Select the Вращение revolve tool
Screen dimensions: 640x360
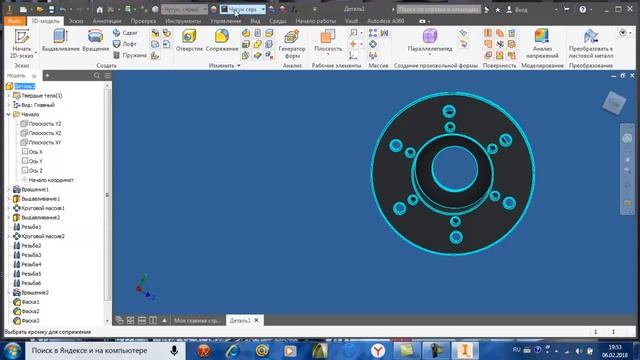[x=96, y=40]
